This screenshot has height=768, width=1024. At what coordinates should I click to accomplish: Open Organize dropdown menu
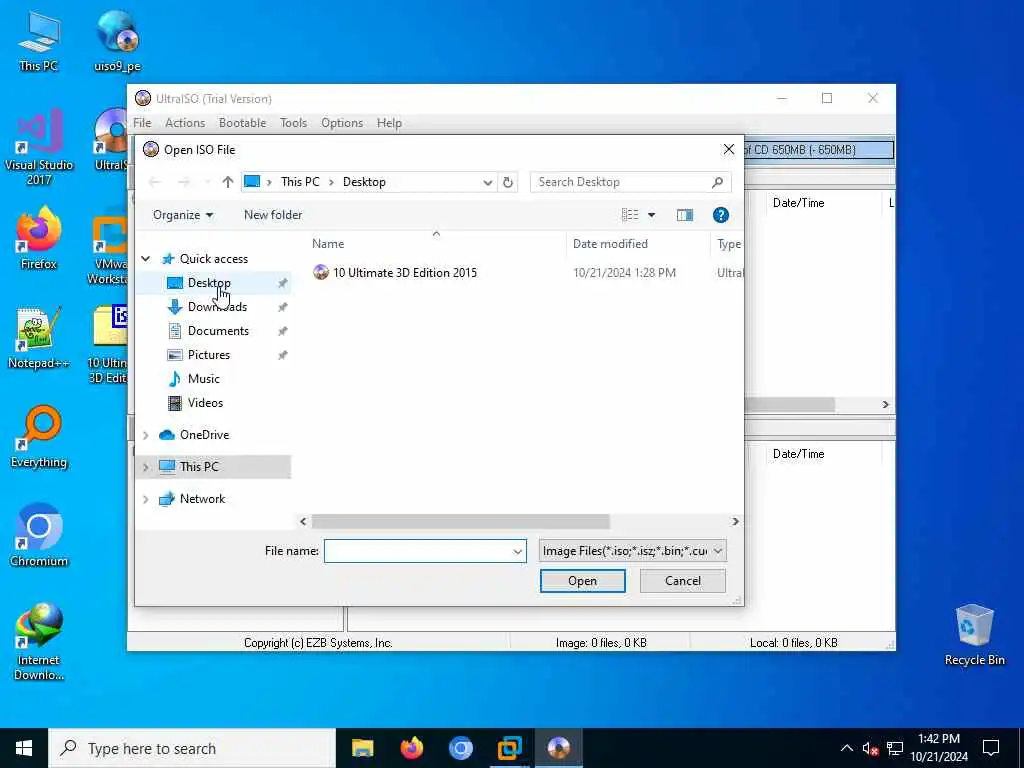[x=183, y=215]
